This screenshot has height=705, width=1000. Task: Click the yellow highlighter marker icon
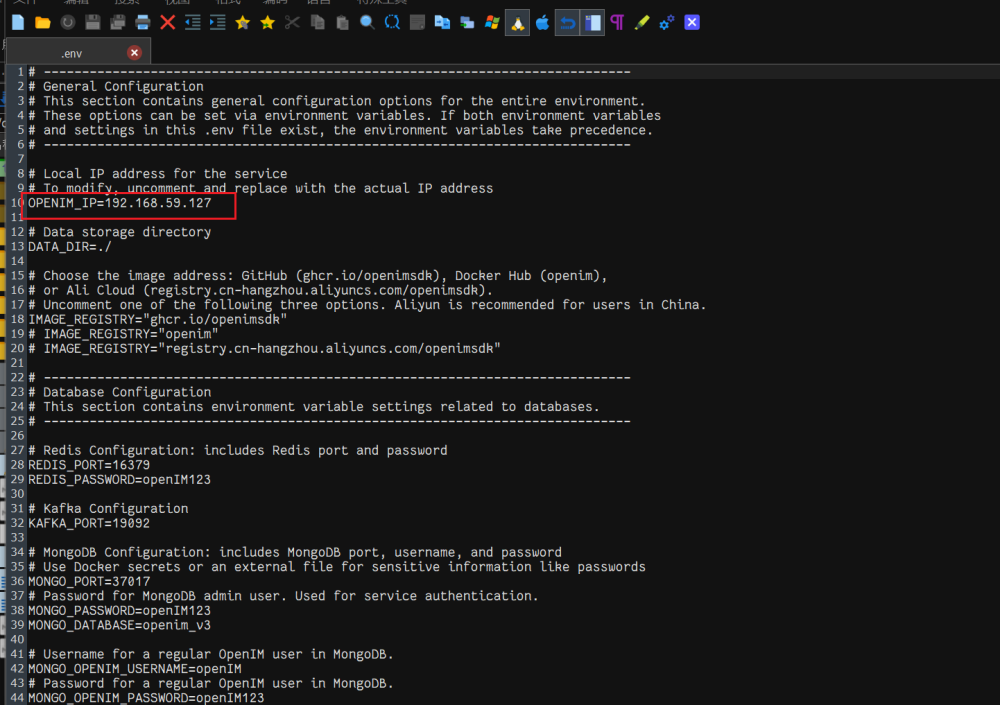tap(642, 22)
